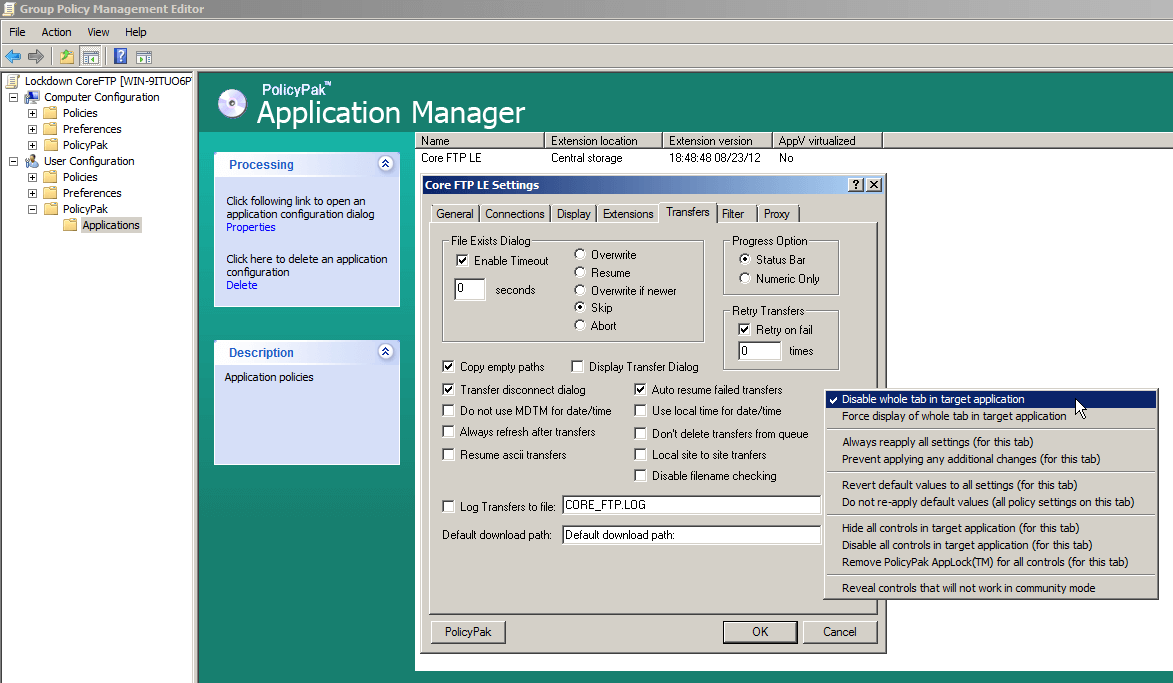Close the Core FTP LE Settings dialog

pos(874,185)
